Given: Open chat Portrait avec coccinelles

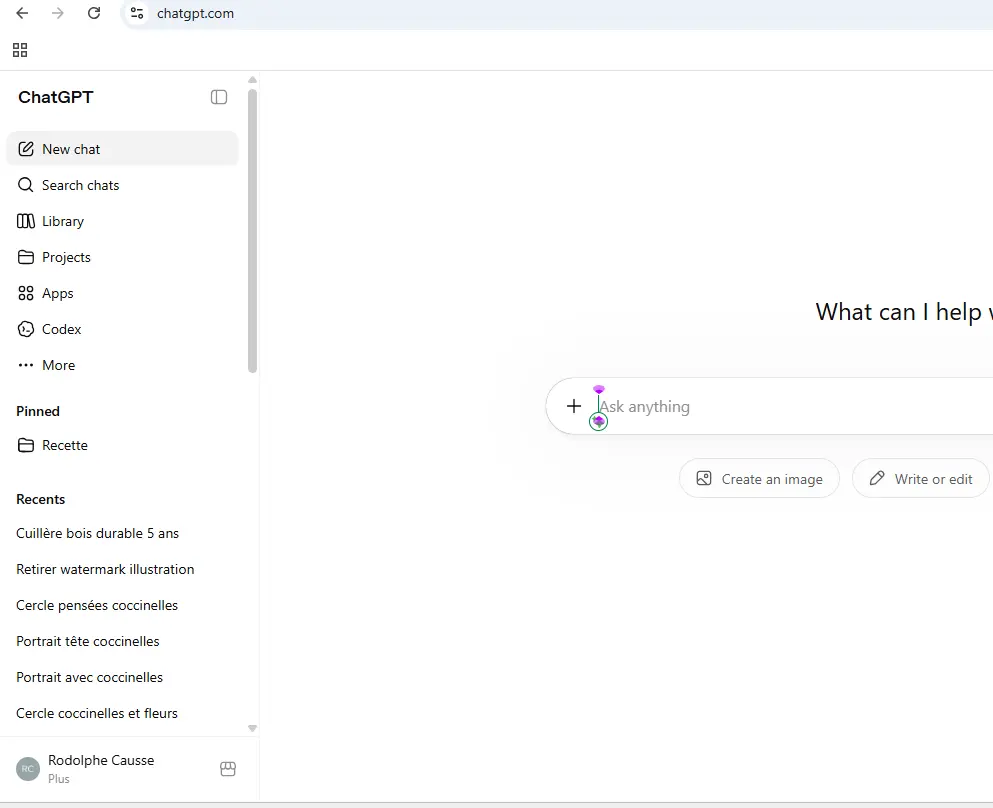Looking at the screenshot, I should [x=122, y=678].
